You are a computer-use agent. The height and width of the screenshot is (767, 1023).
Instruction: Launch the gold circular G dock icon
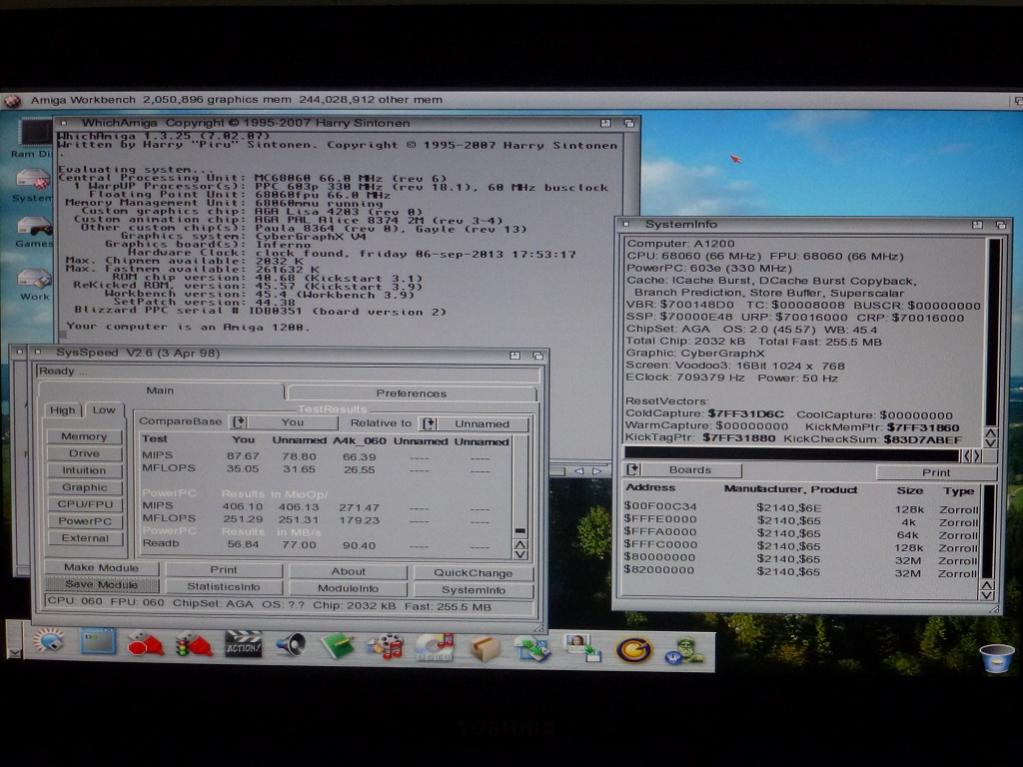click(634, 650)
